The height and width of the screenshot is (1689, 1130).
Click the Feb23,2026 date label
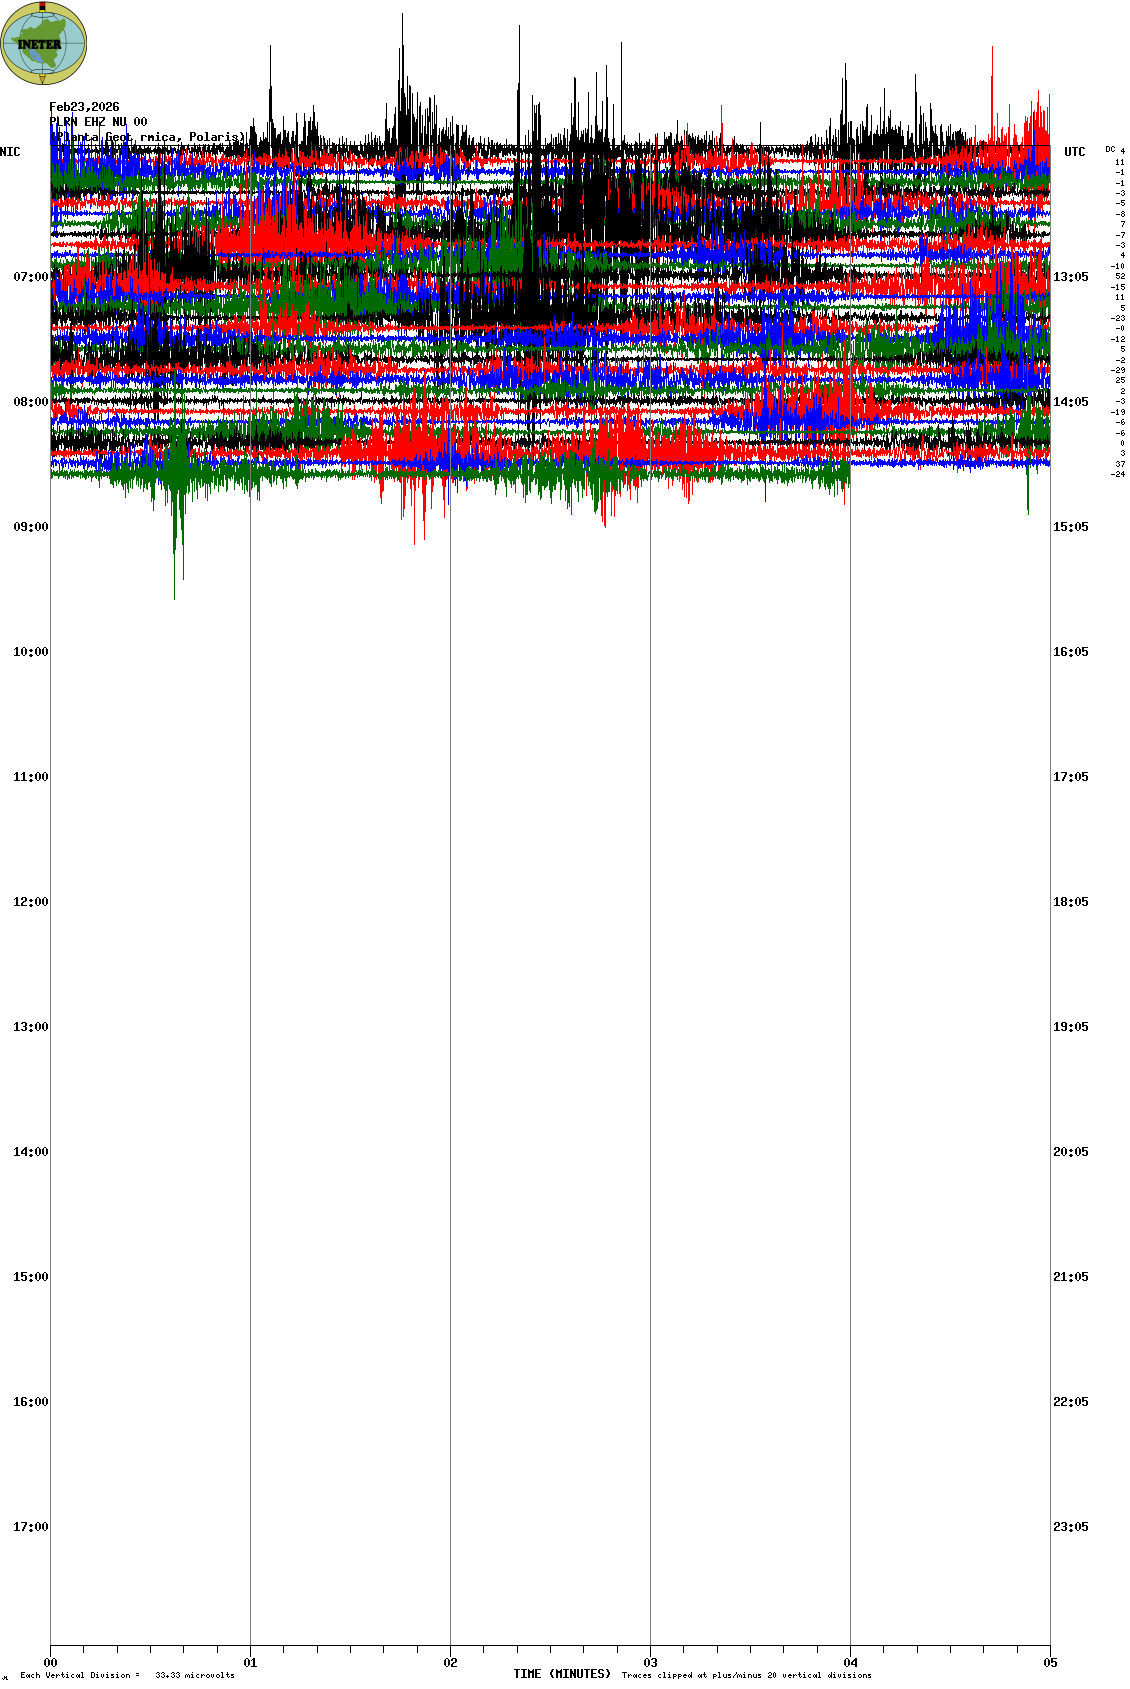[84, 107]
